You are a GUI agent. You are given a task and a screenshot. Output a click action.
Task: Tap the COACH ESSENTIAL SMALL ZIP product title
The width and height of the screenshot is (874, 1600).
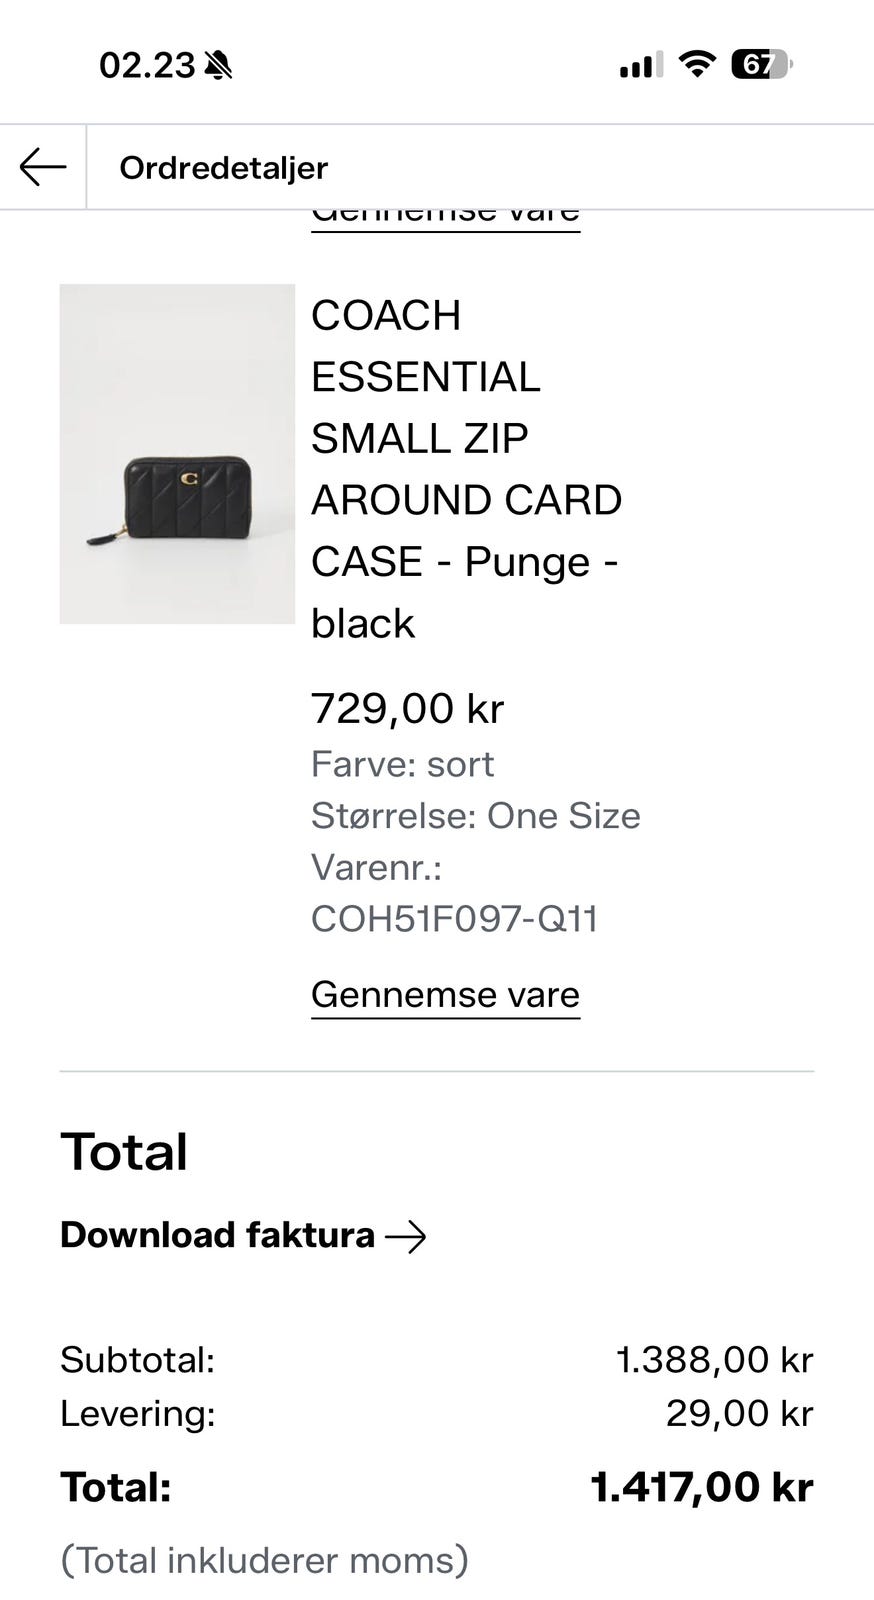coord(467,469)
